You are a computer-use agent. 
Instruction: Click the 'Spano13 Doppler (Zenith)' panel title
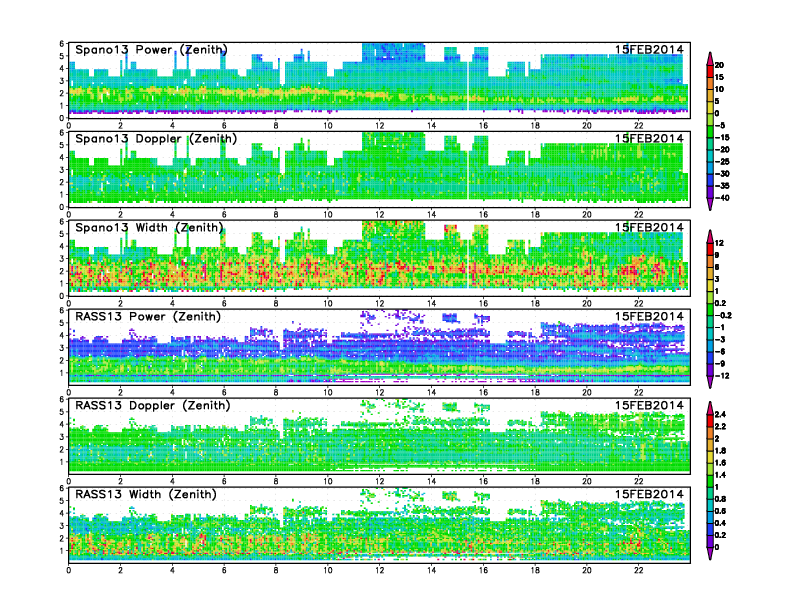(156, 138)
